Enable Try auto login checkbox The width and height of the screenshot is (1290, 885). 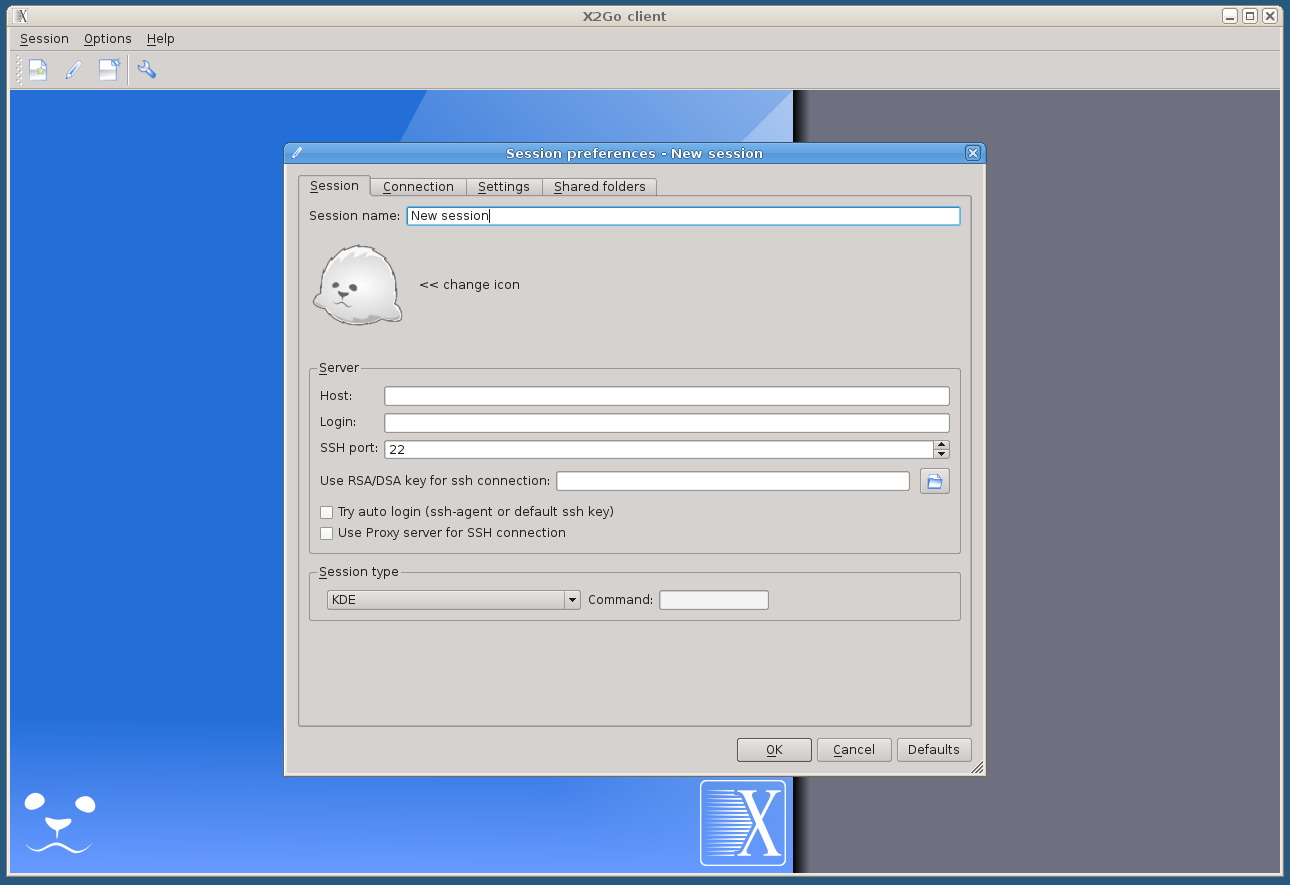tap(326, 512)
